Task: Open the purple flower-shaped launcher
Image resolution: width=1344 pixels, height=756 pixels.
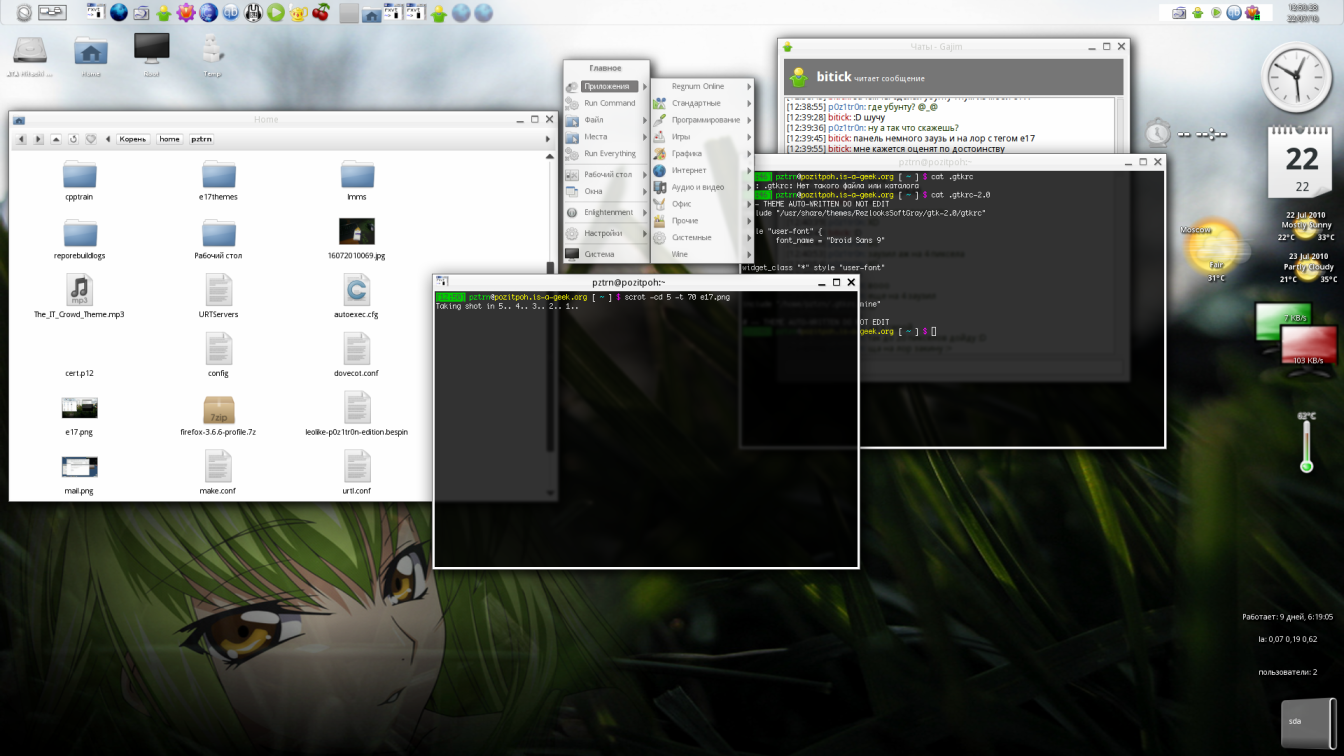Action: (185, 13)
